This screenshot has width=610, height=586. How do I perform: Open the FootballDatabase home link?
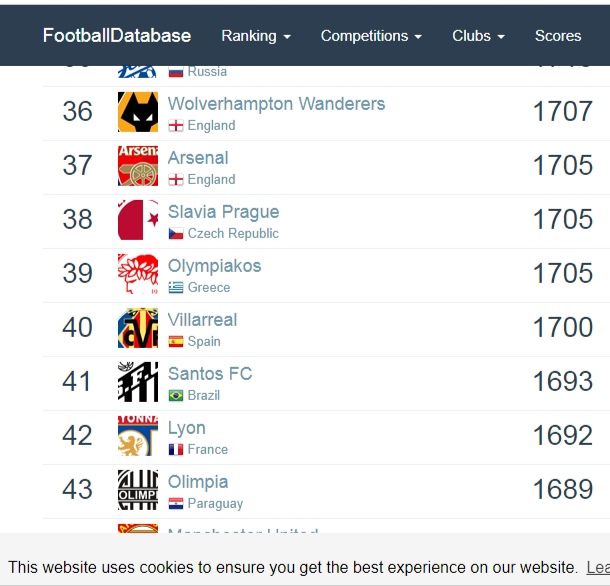click(117, 36)
